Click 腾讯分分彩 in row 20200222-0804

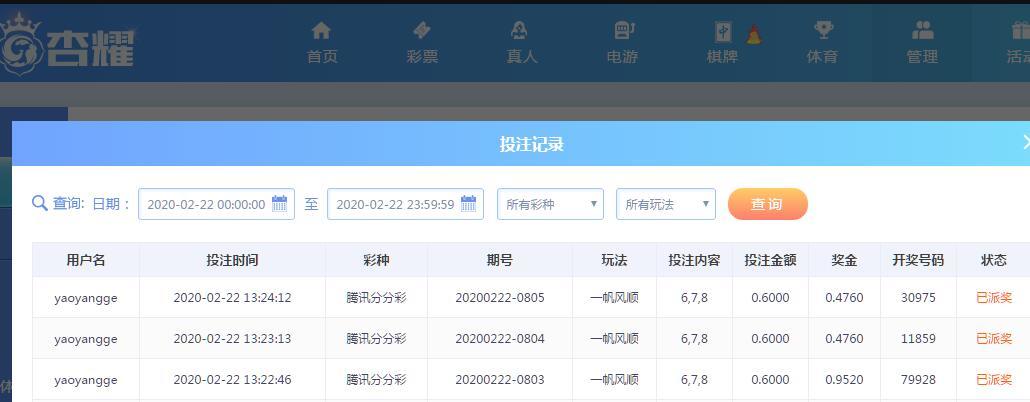pos(376,339)
